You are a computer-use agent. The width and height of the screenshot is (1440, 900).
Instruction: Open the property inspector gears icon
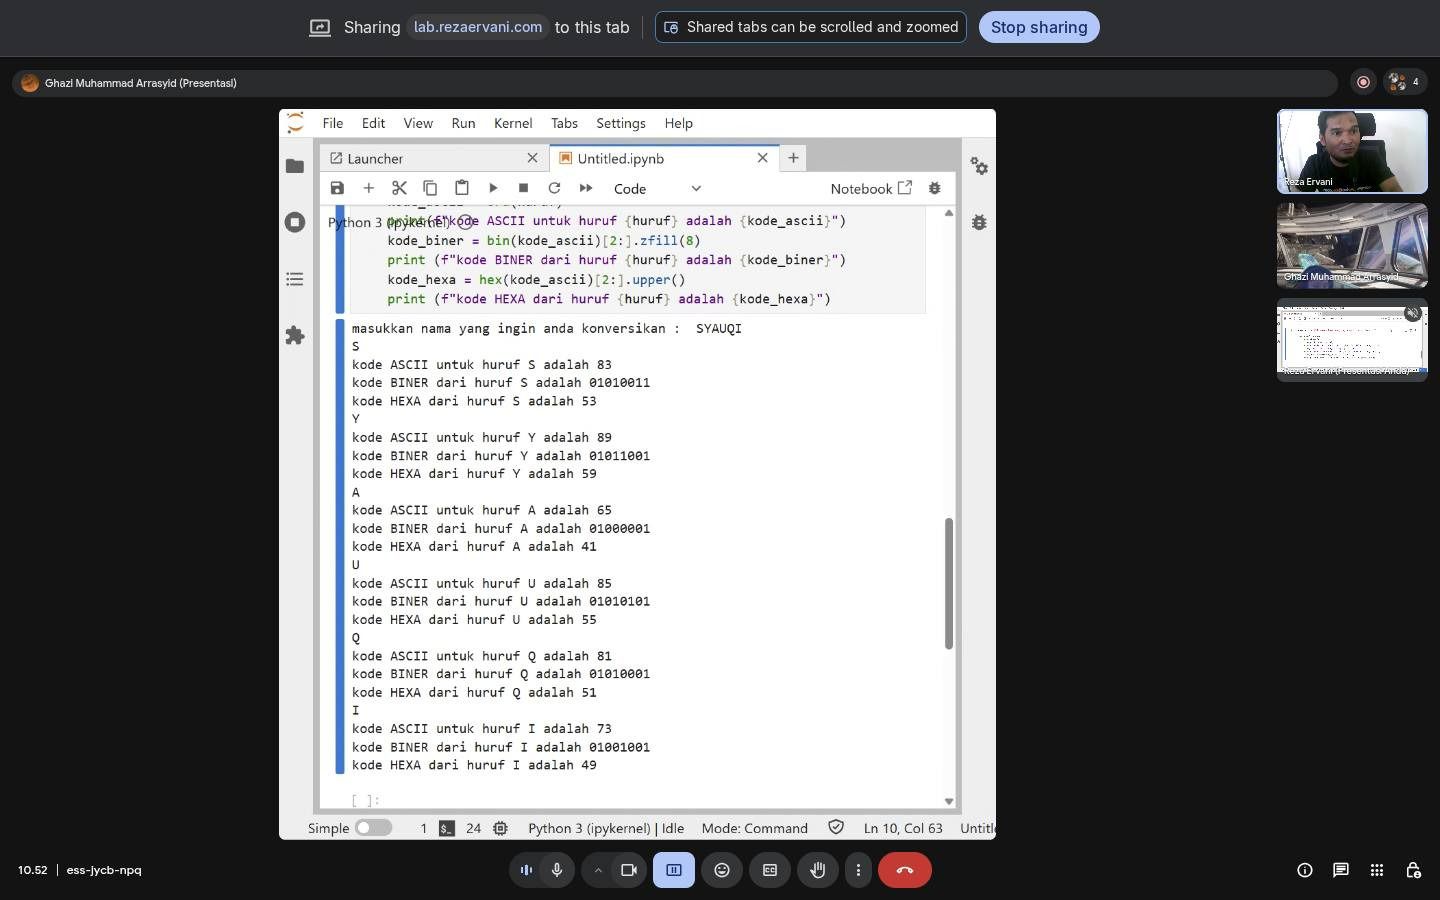click(979, 166)
